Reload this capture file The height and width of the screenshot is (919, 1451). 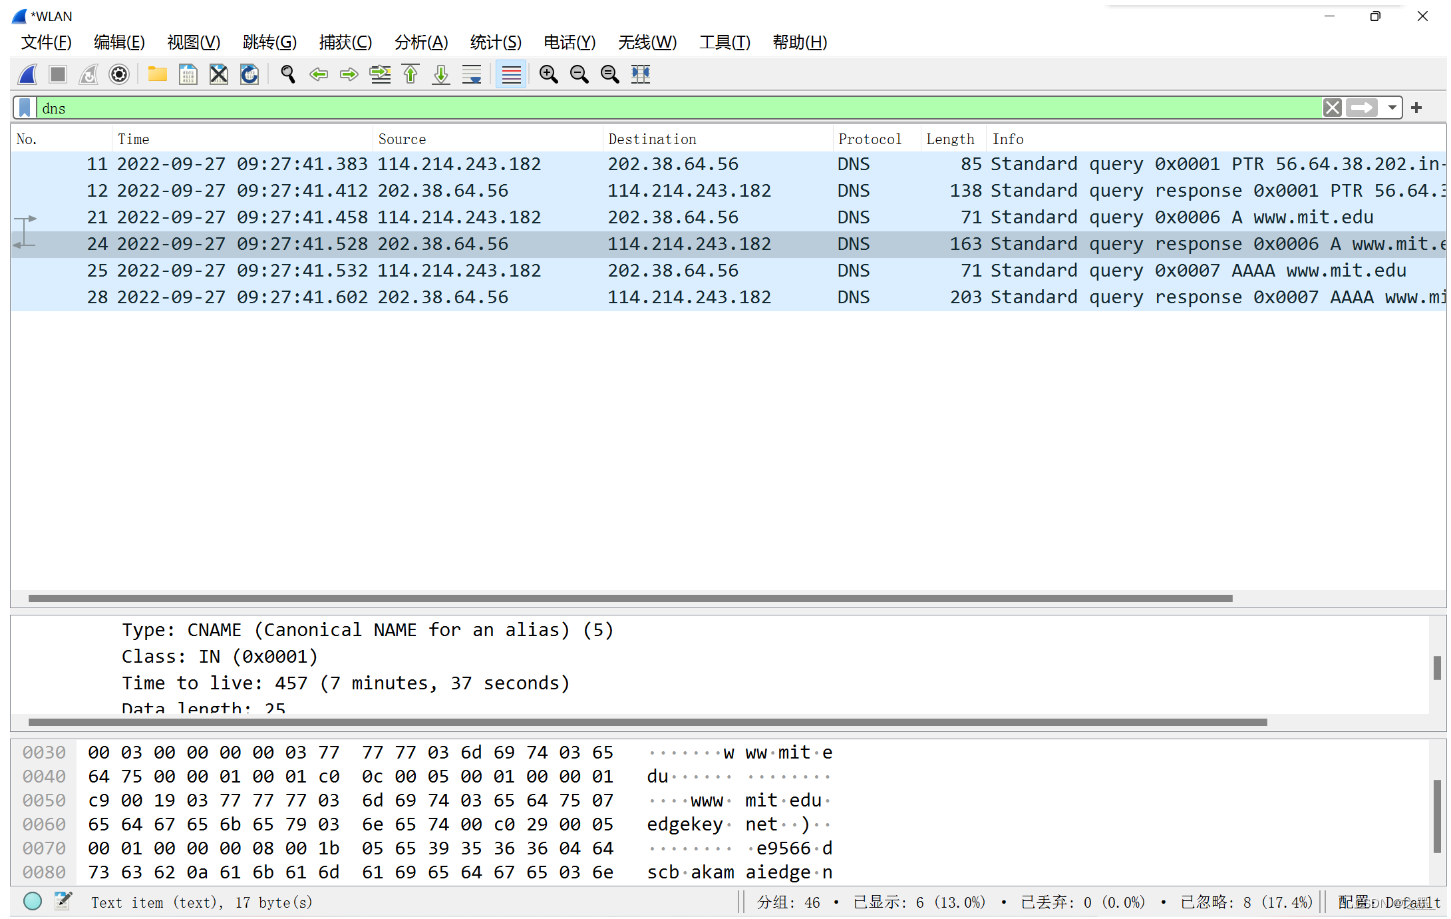pos(249,73)
